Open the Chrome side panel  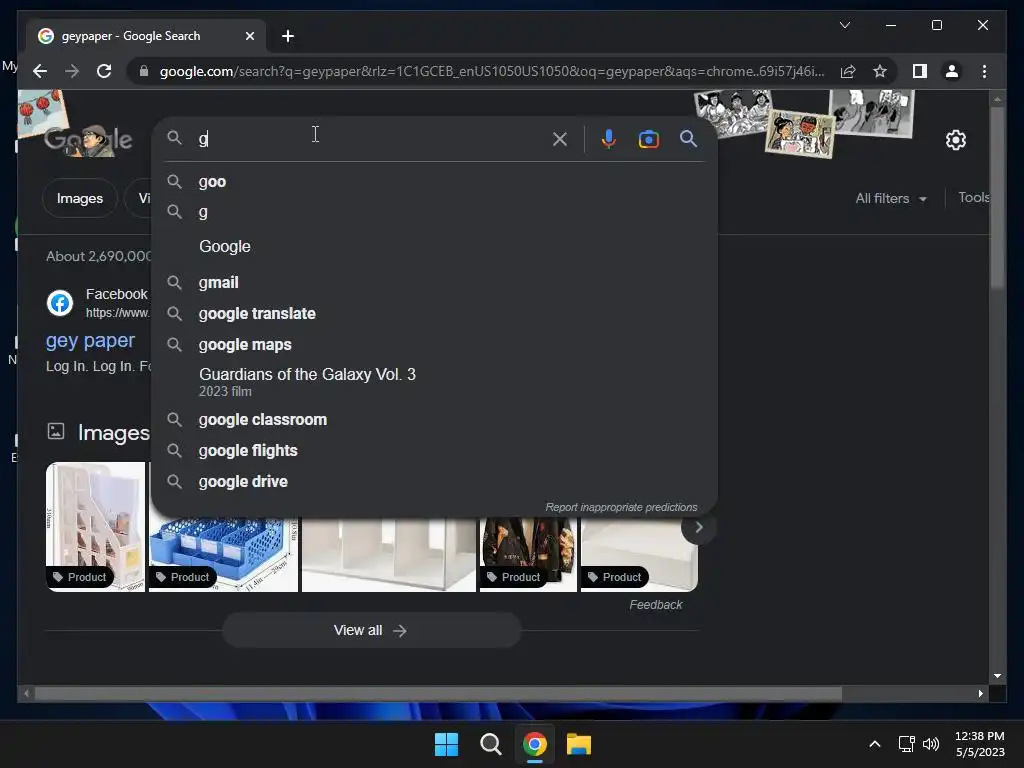[x=920, y=71]
